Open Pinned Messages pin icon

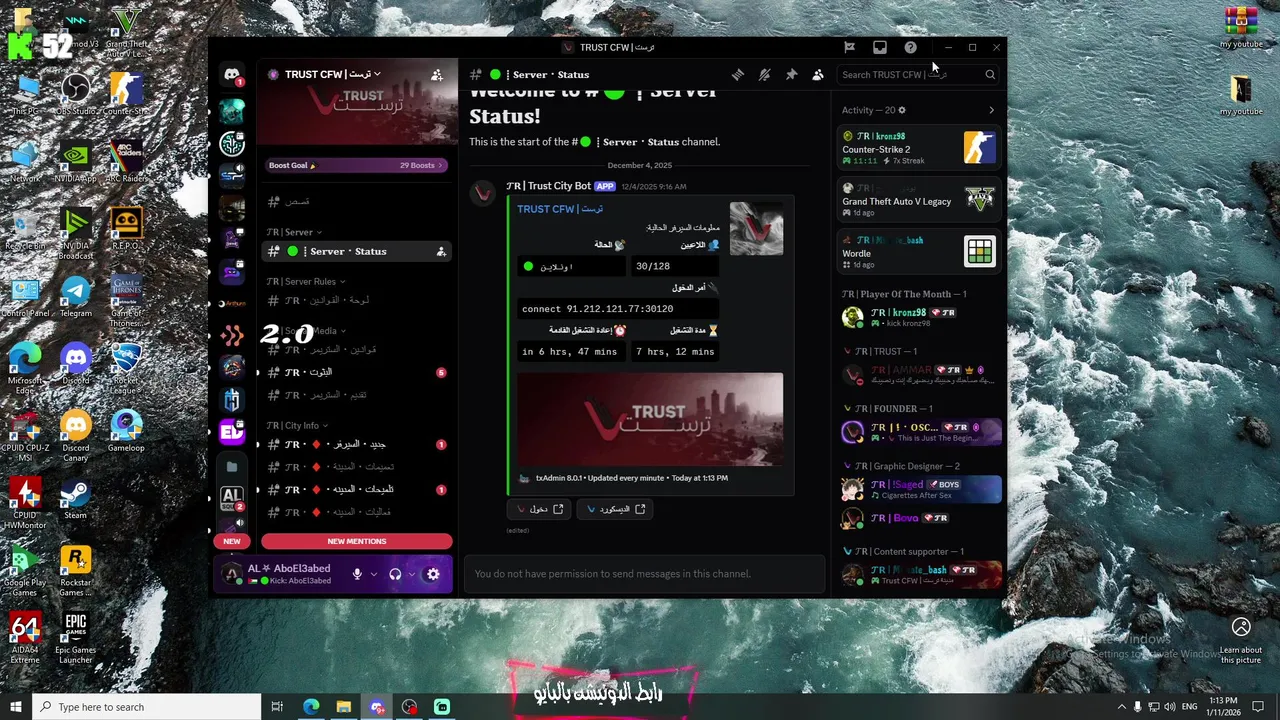pos(791,74)
